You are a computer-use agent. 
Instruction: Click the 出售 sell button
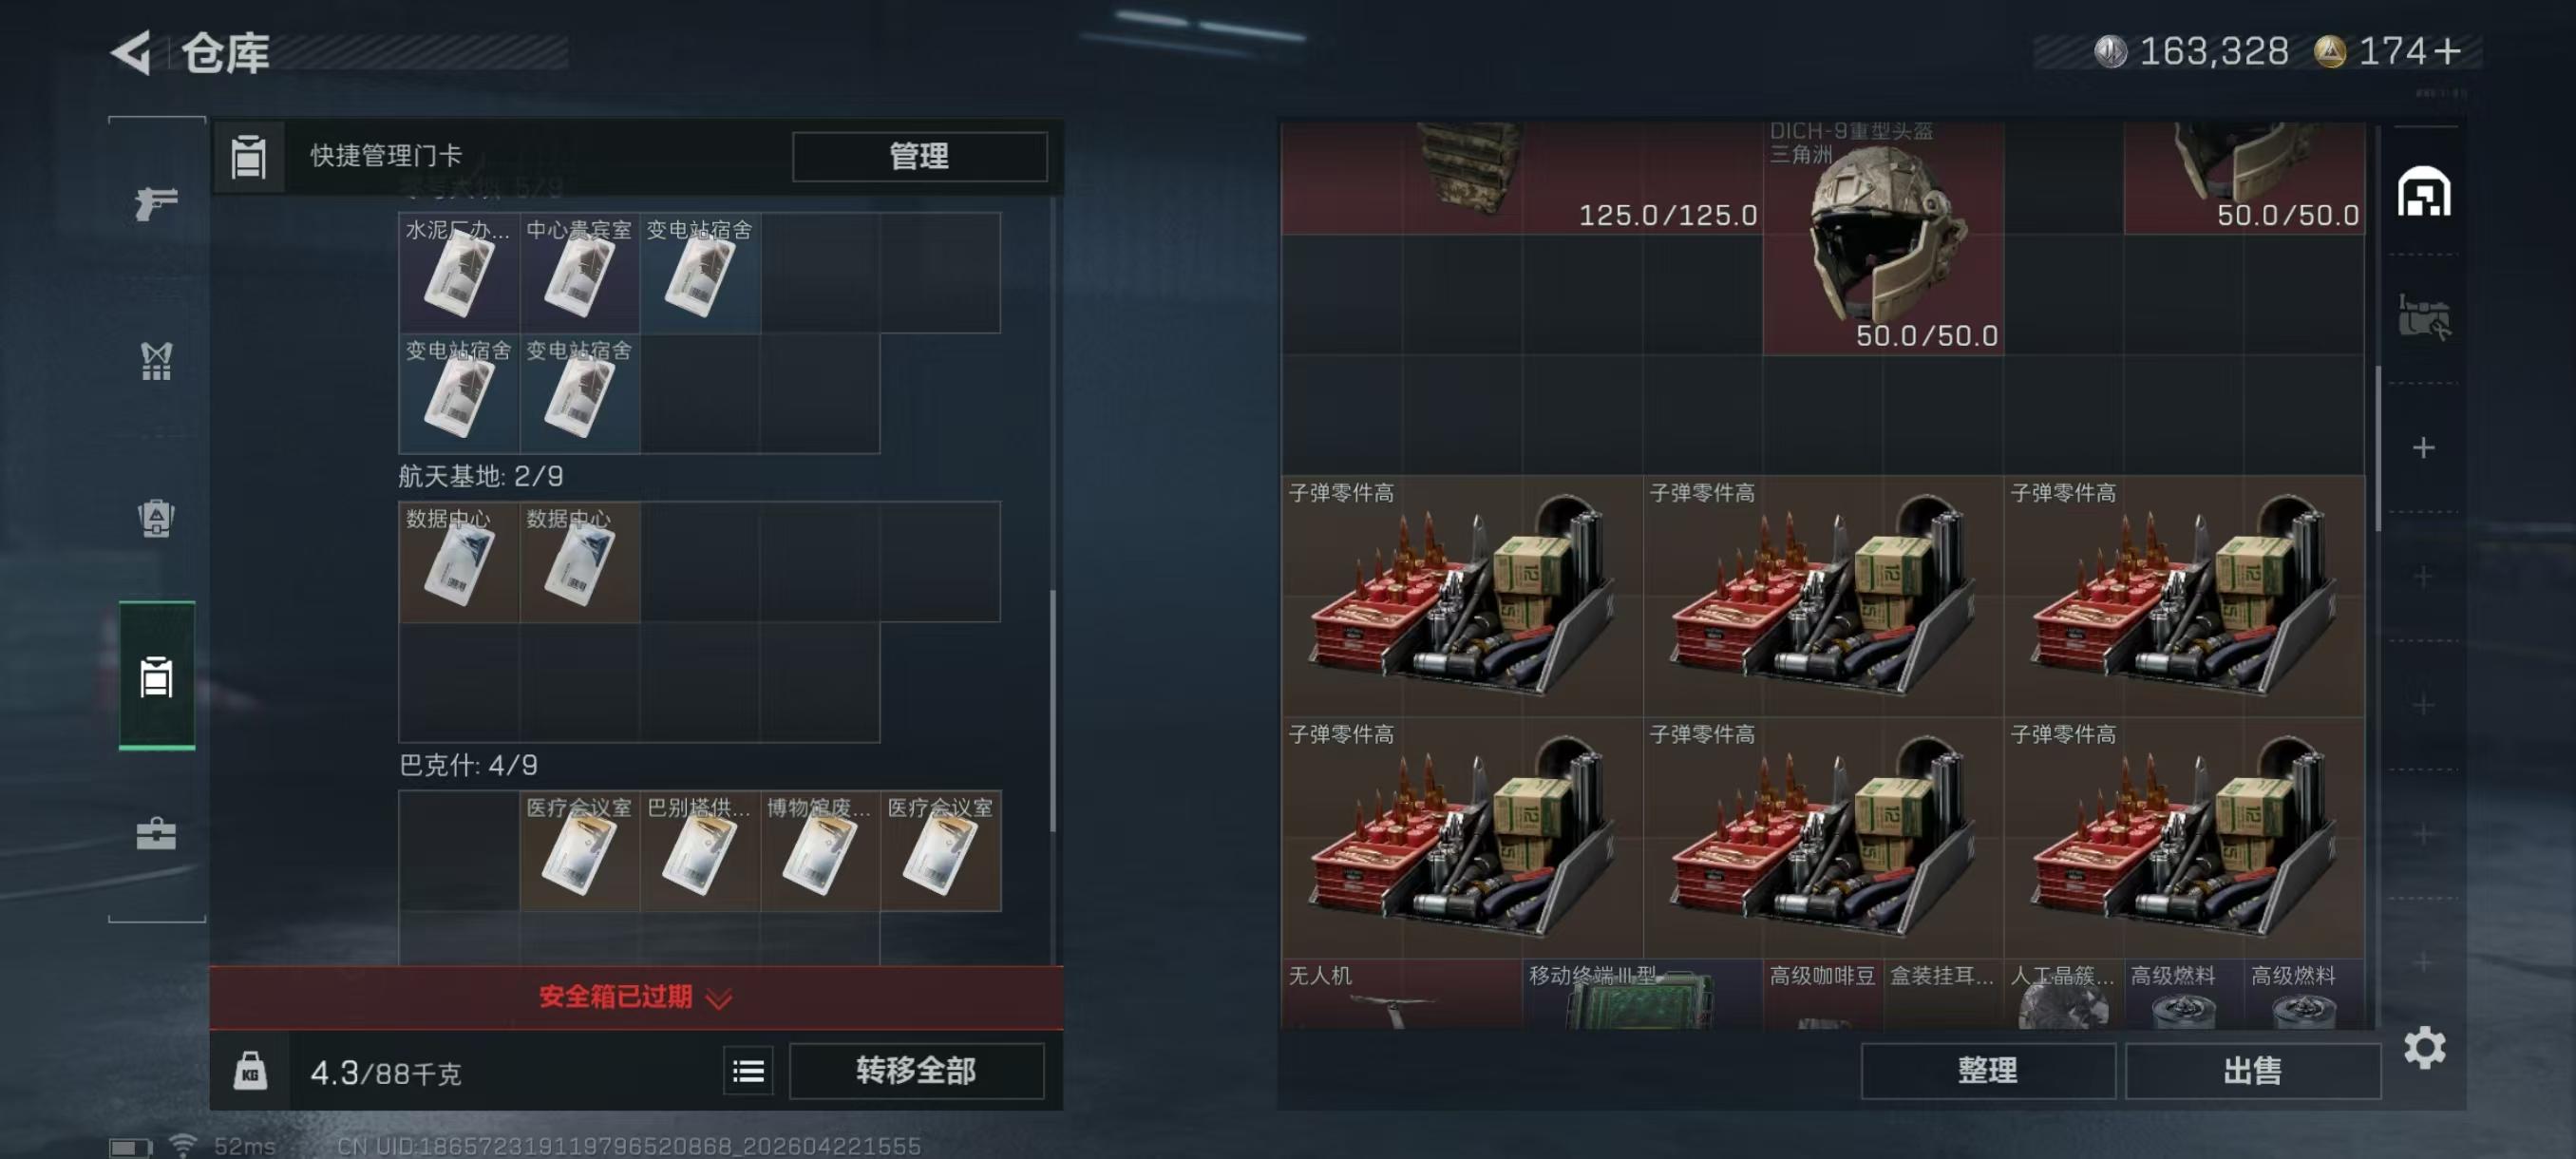(2252, 1071)
